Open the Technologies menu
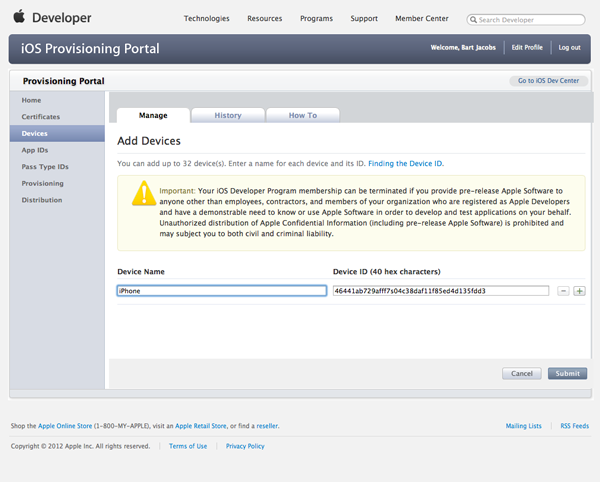The height and width of the screenshot is (482, 600). coord(207,18)
